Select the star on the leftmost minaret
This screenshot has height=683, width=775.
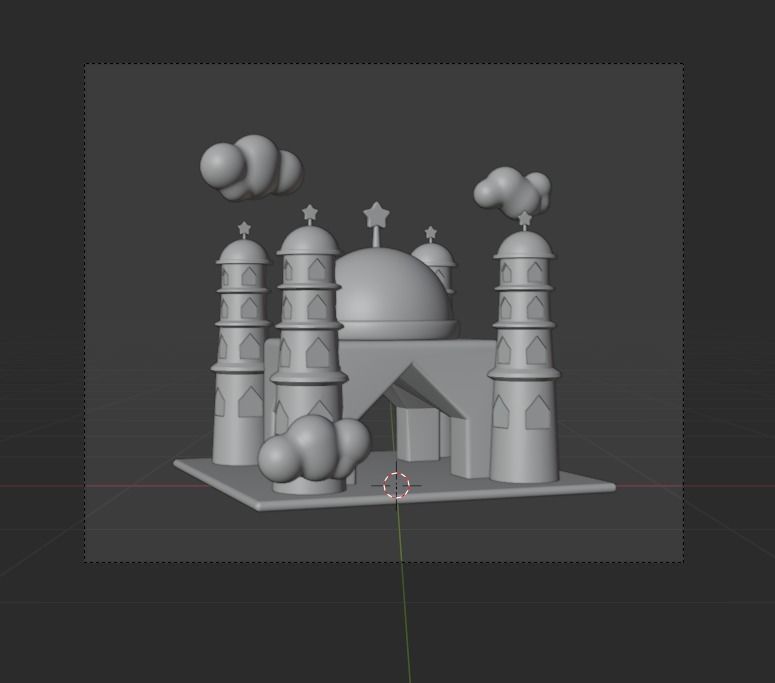[244, 229]
